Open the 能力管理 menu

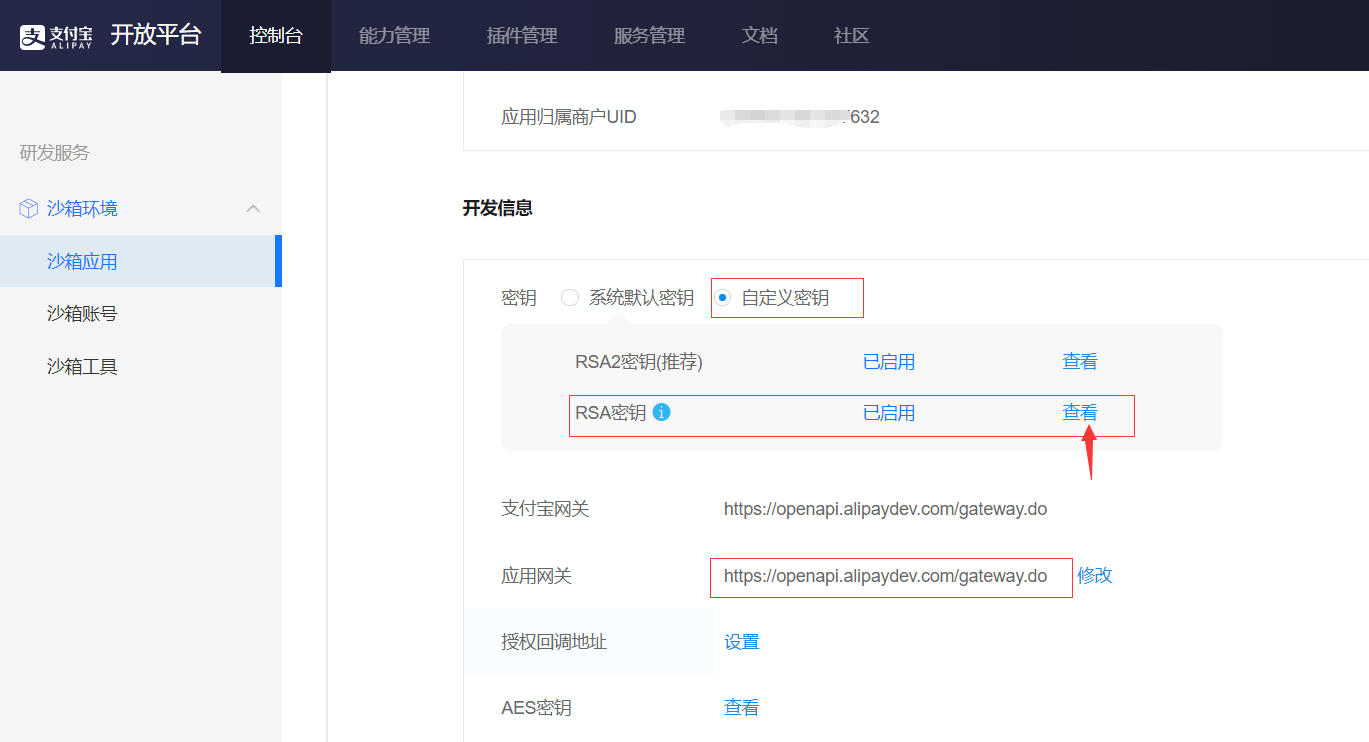pos(394,36)
